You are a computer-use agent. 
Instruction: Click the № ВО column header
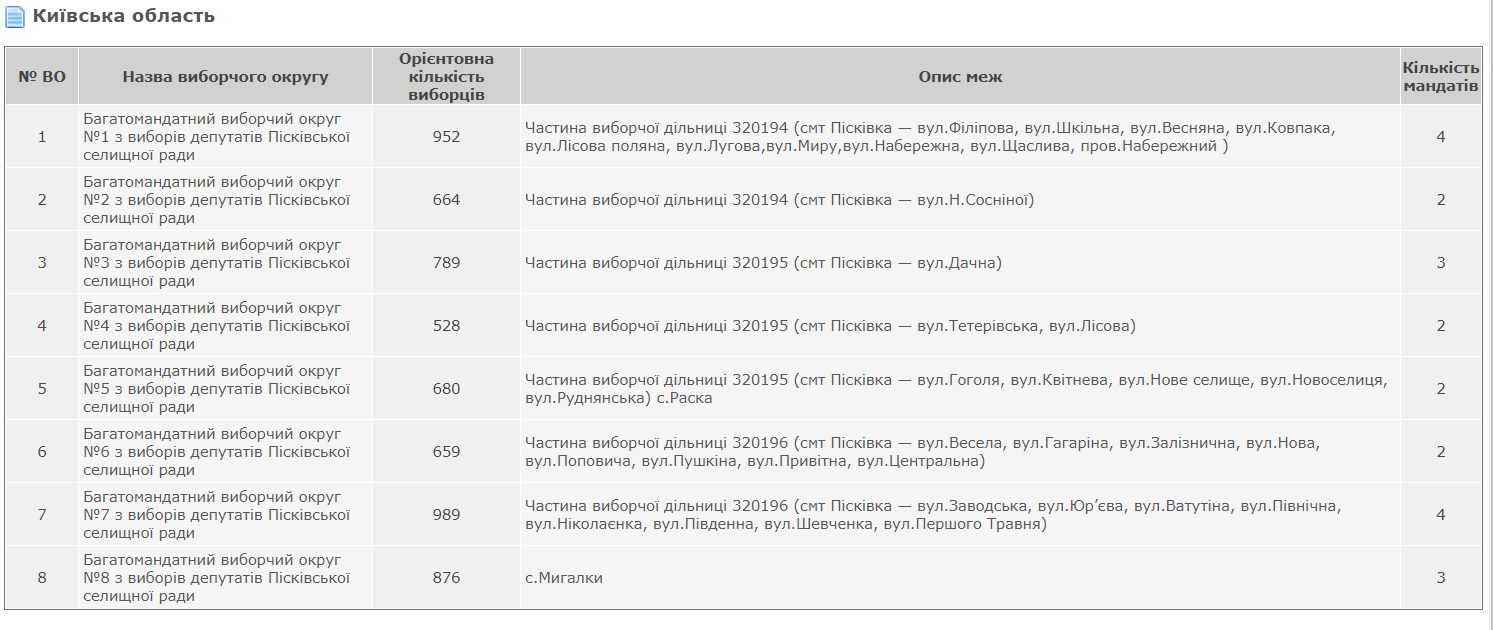pyautogui.click(x=42, y=77)
